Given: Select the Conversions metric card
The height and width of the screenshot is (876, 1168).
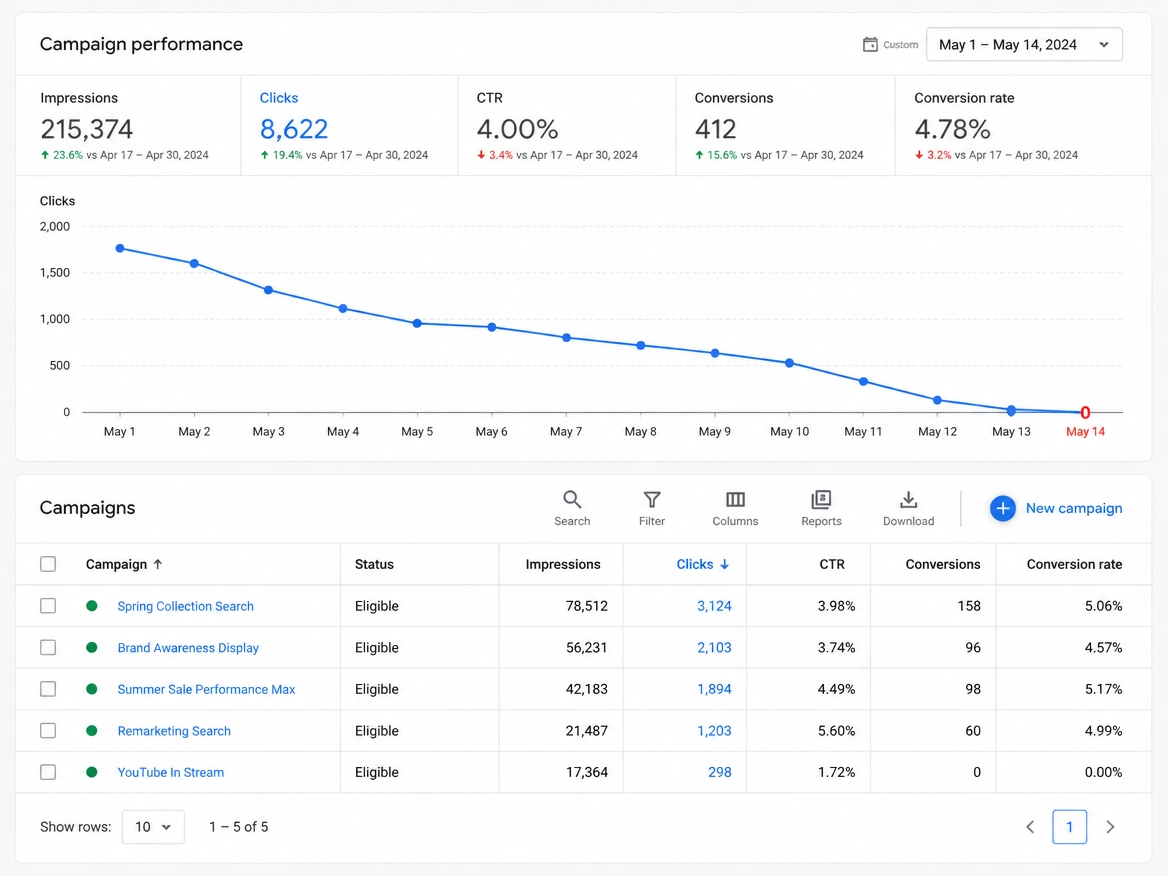Looking at the screenshot, I should [785, 126].
